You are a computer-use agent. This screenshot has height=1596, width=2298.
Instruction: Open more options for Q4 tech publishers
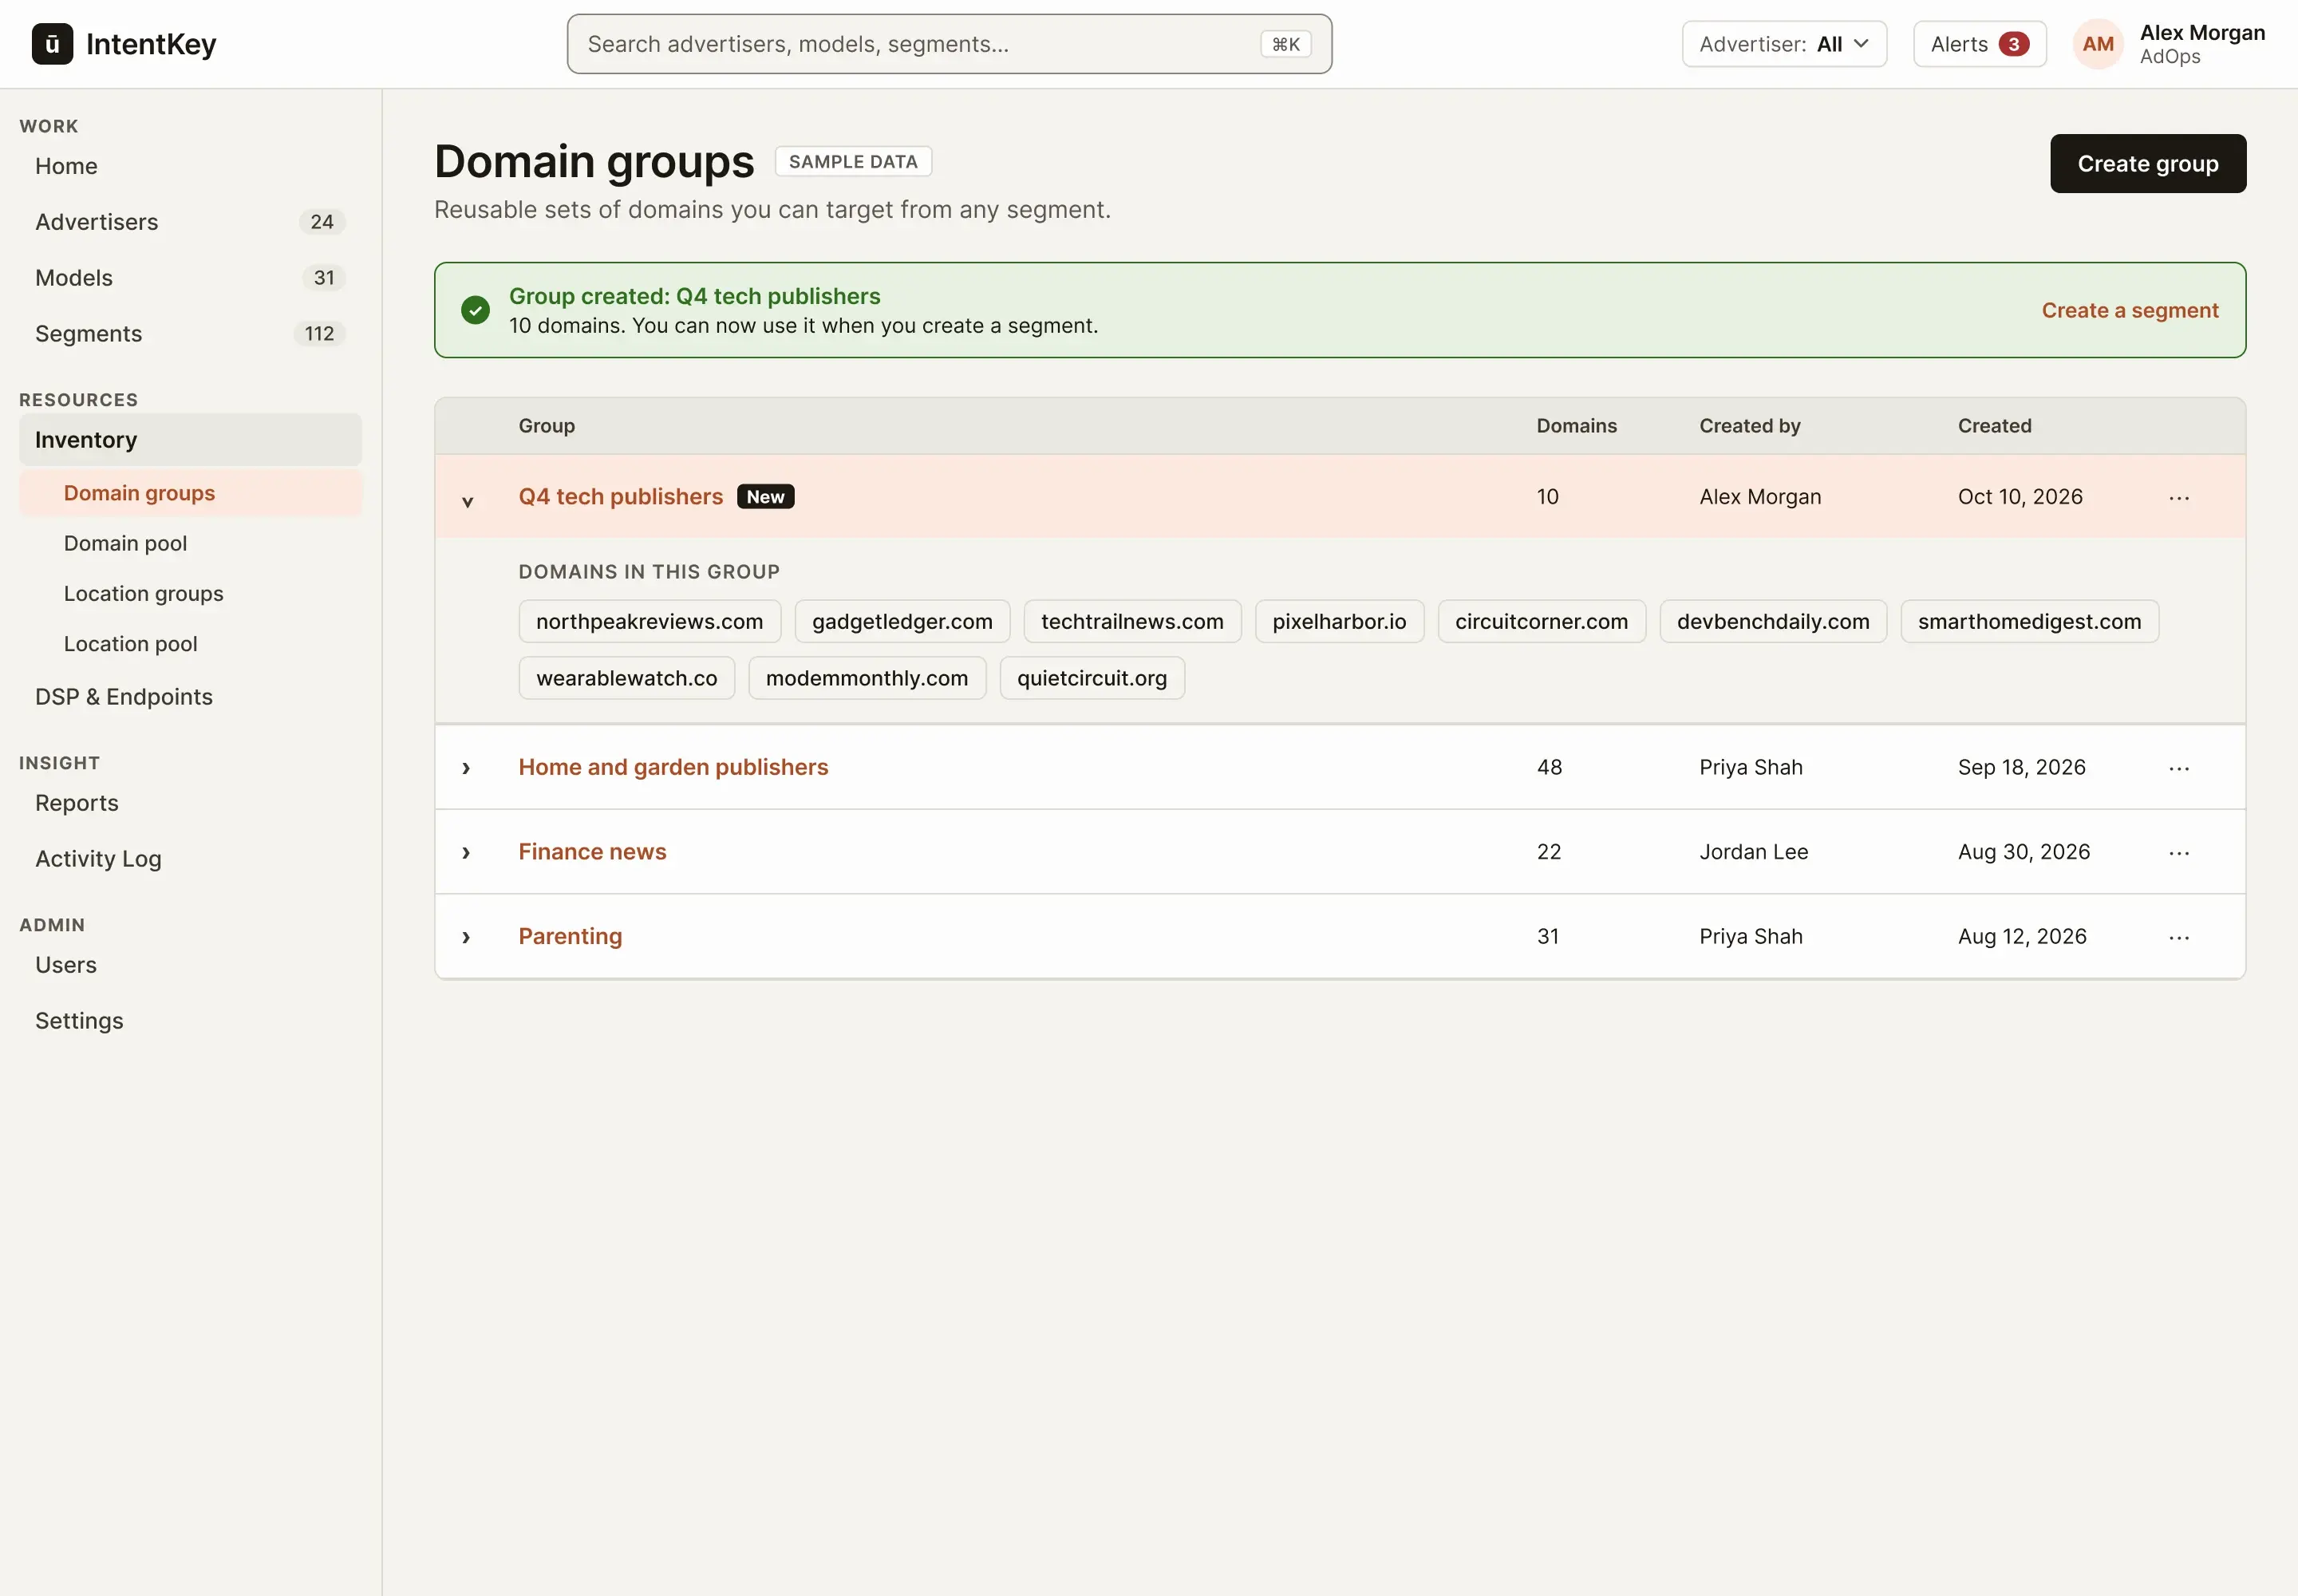[x=2179, y=497]
